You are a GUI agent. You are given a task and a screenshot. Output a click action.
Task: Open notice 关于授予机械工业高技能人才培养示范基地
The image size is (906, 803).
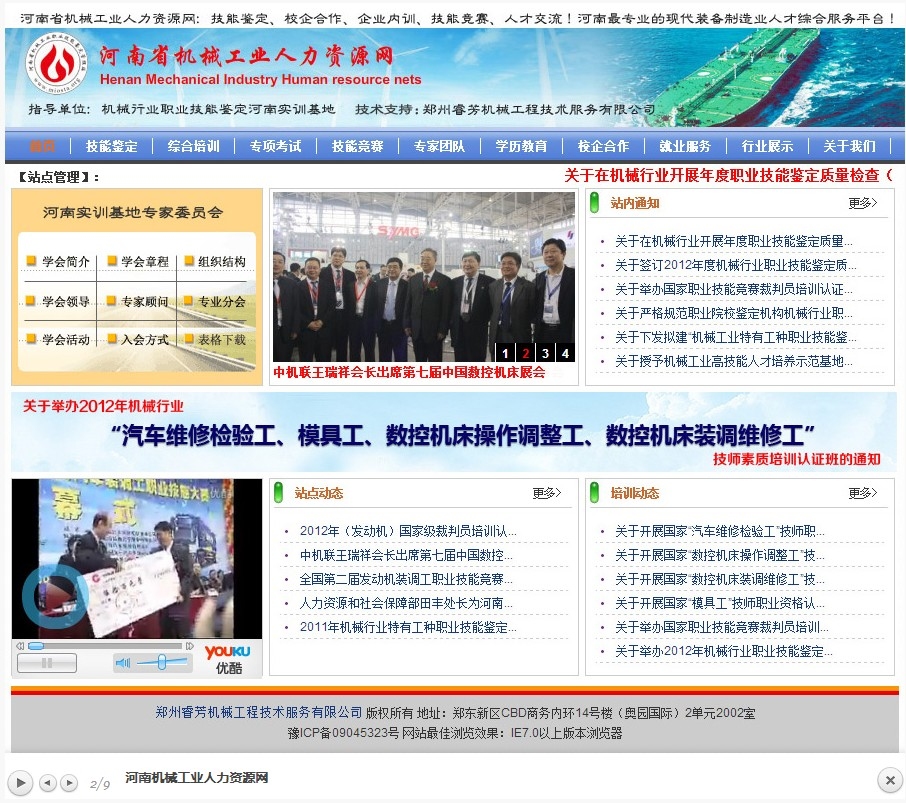pos(733,362)
